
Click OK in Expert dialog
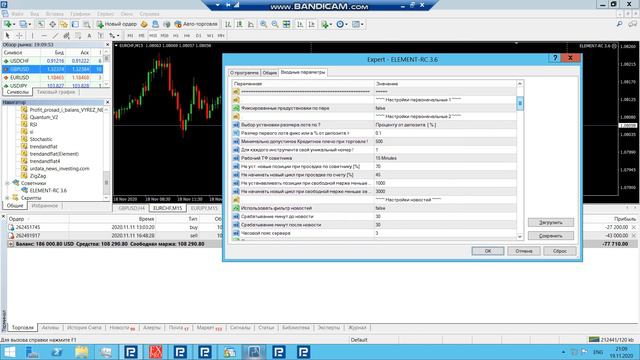click(x=488, y=251)
